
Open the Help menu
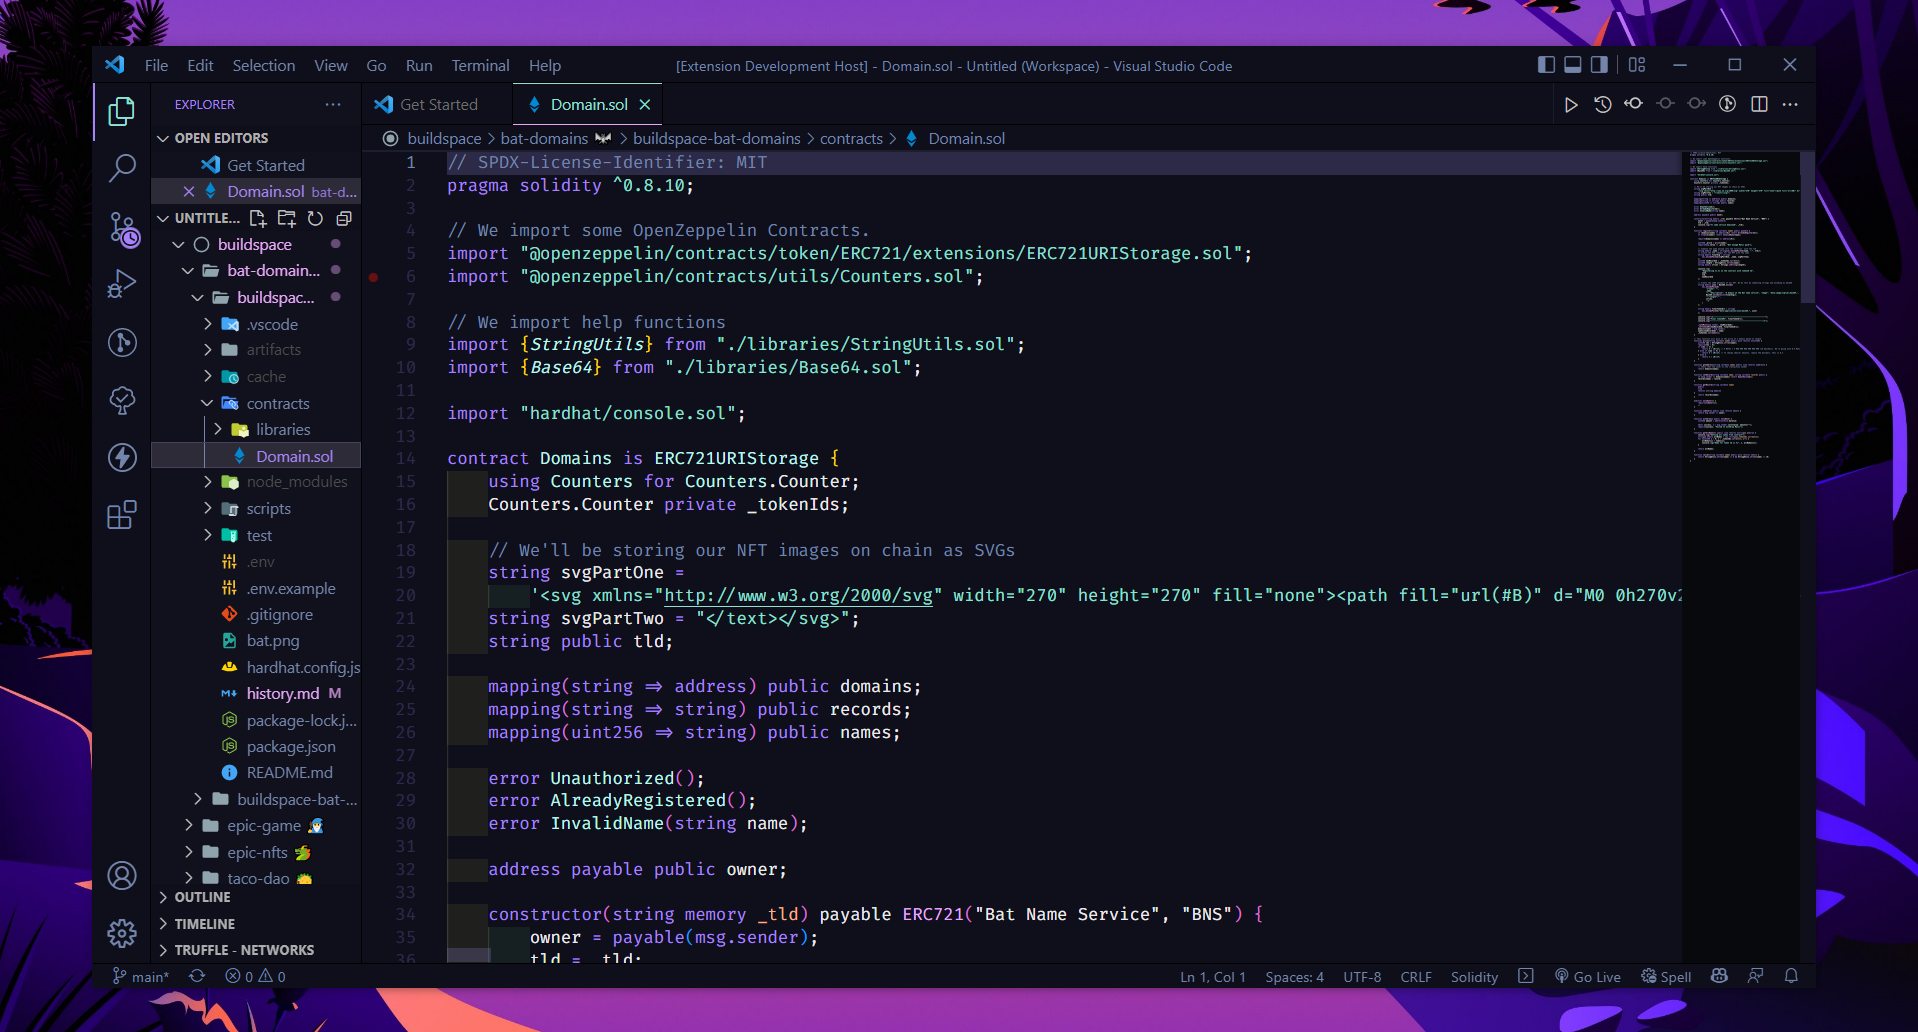545,65
